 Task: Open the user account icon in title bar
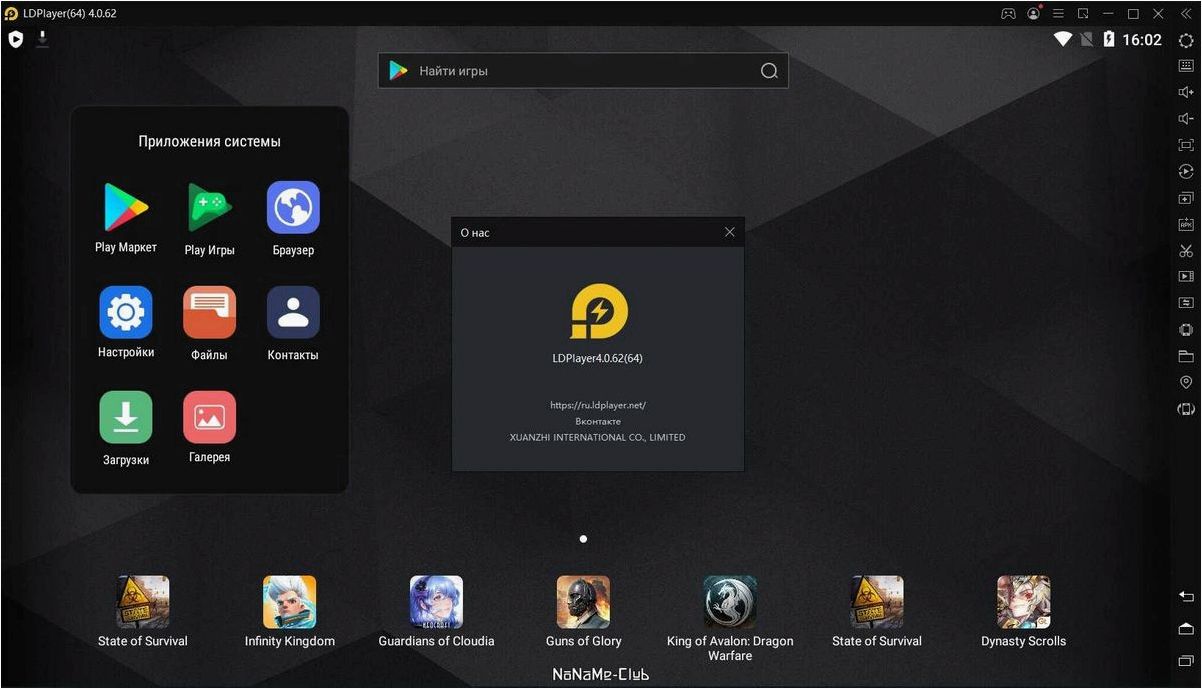[x=1033, y=14]
